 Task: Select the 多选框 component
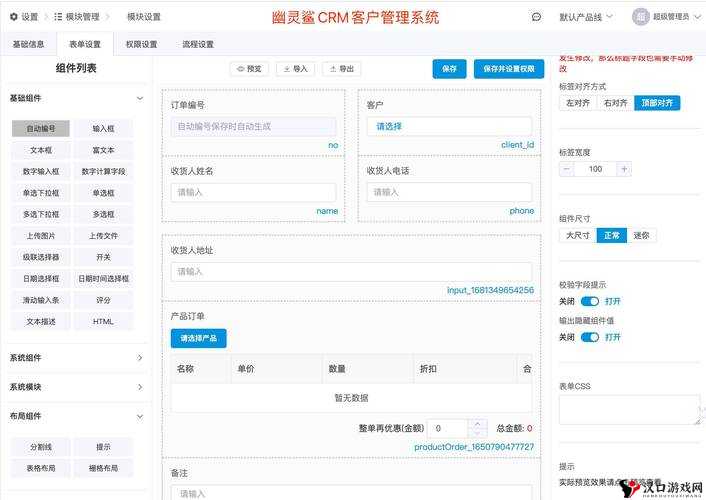point(104,214)
